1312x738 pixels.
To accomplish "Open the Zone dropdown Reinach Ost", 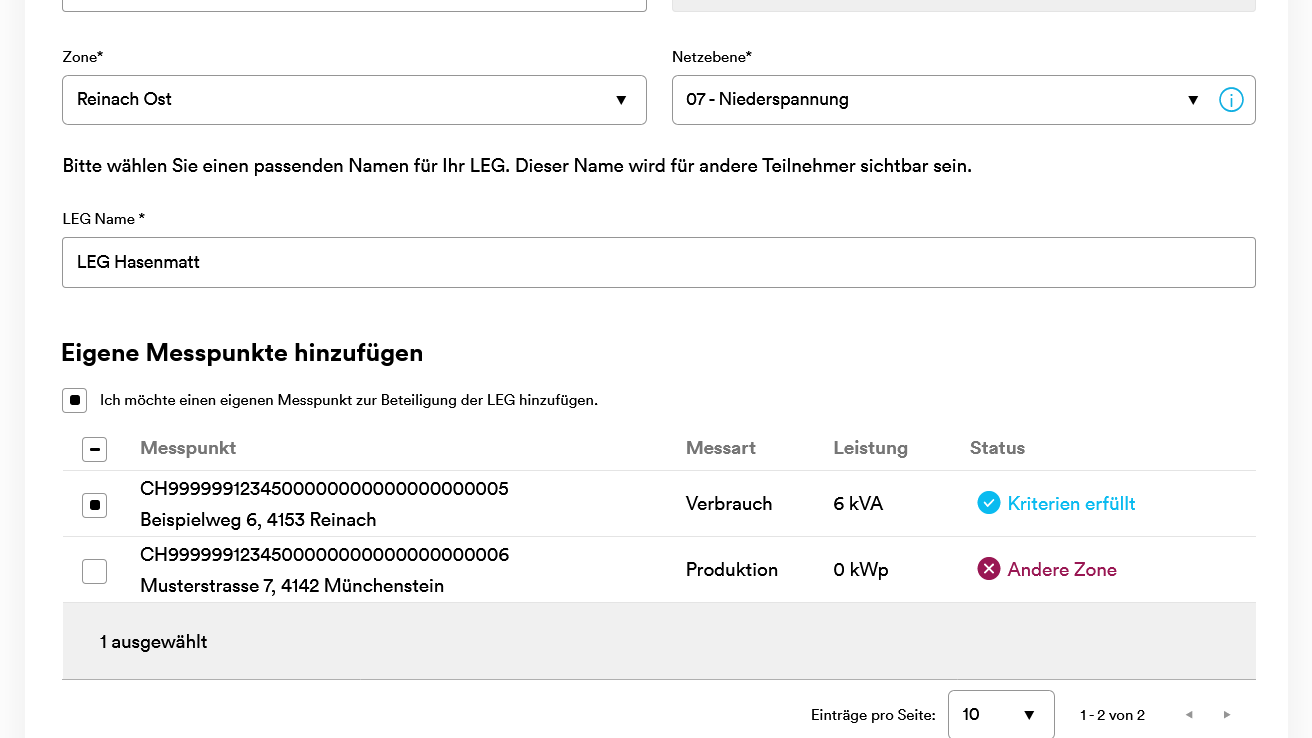I will tap(354, 100).
